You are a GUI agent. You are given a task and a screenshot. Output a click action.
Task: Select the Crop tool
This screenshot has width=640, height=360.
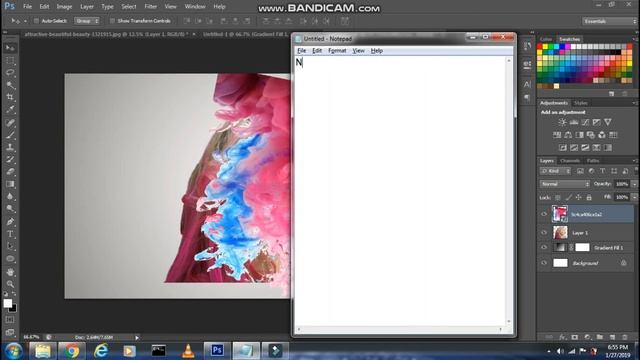tap(10, 98)
